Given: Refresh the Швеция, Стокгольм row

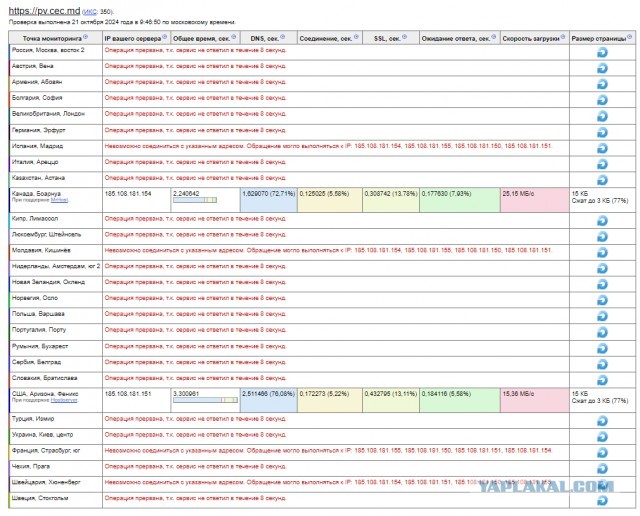Looking at the screenshot, I should tap(602, 501).
